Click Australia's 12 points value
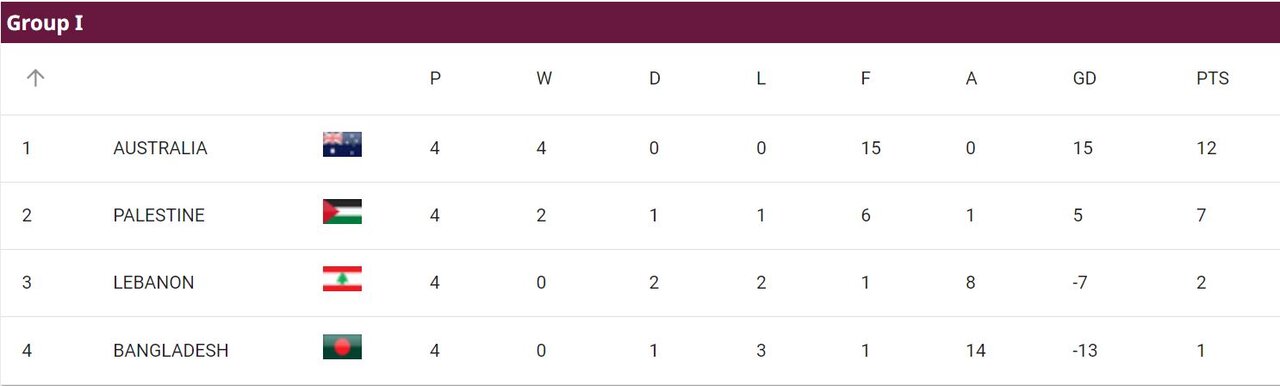 coord(1206,148)
